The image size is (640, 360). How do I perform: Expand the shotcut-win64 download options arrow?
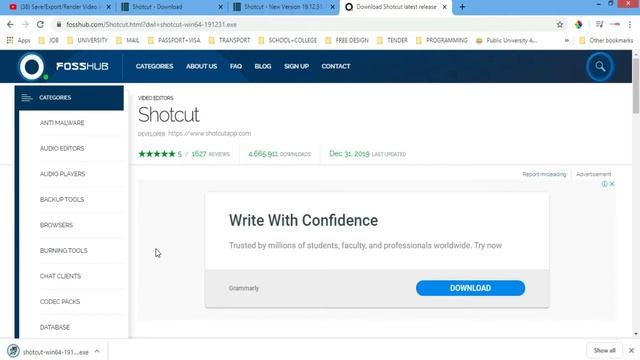[x=97, y=351]
